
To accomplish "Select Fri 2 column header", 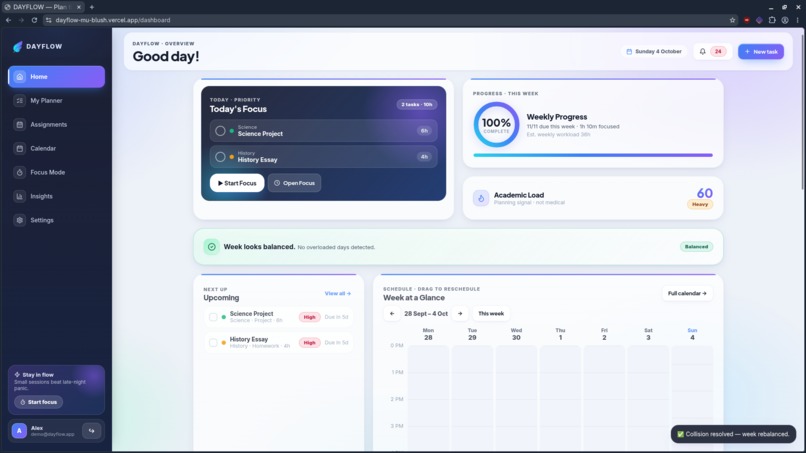I will pyautogui.click(x=604, y=334).
